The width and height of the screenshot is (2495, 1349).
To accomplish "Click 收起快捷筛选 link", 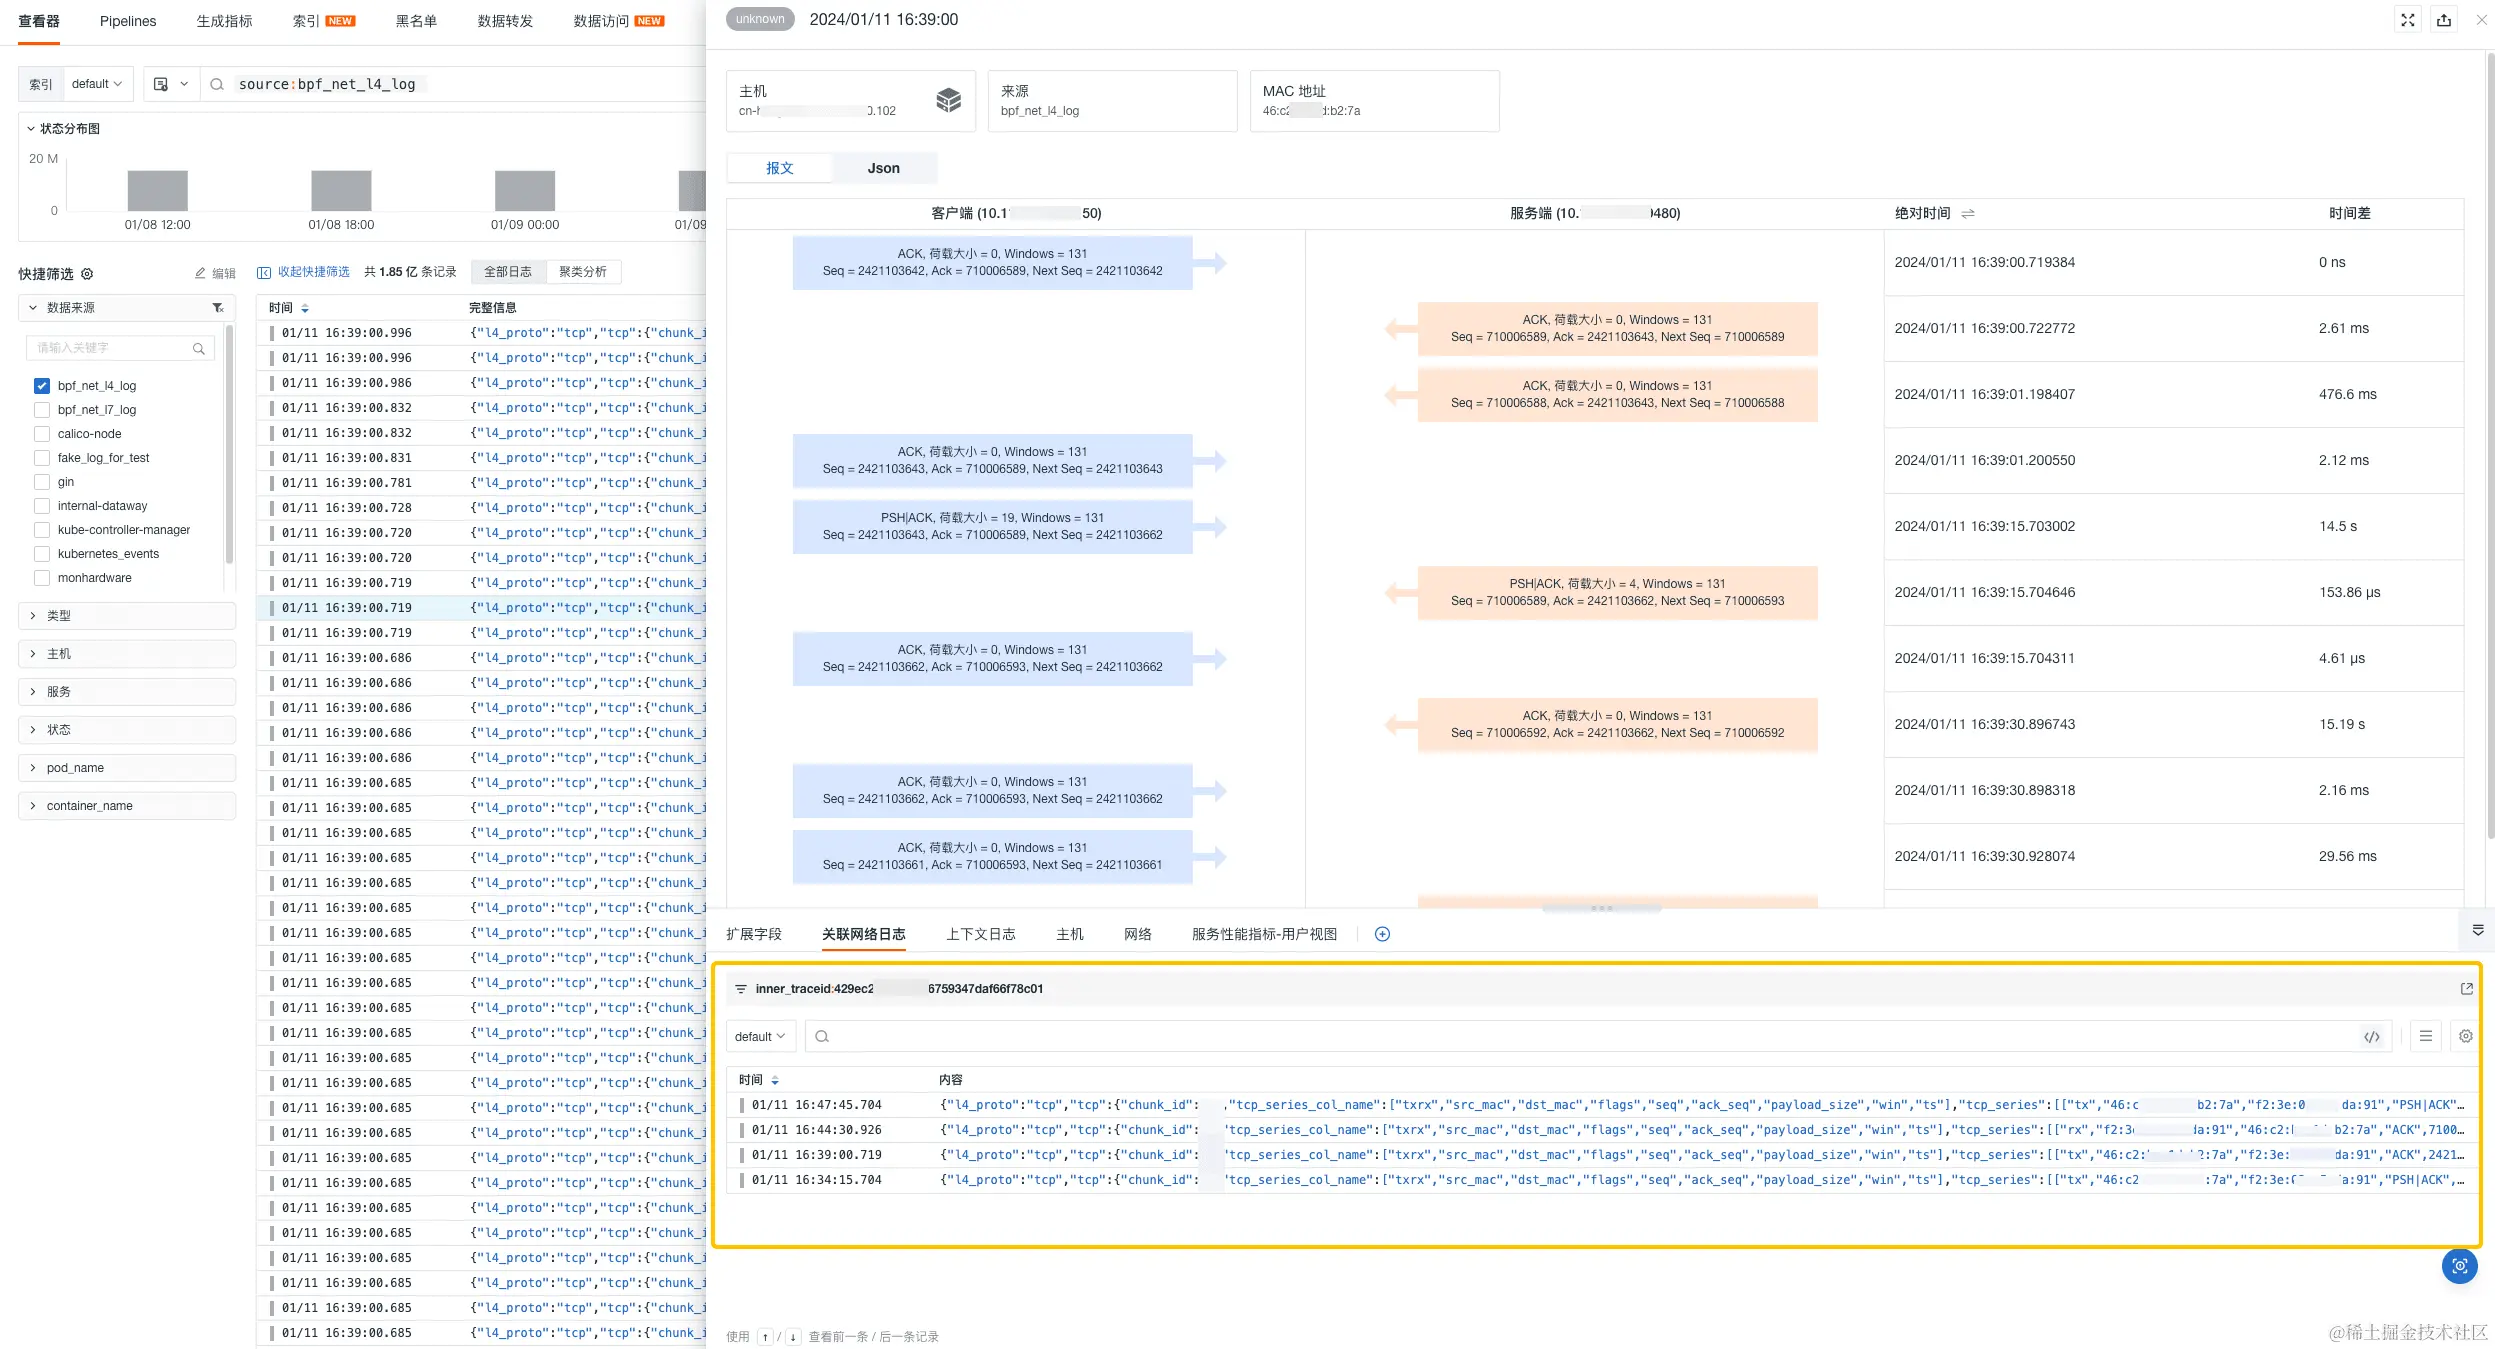I will [x=313, y=272].
